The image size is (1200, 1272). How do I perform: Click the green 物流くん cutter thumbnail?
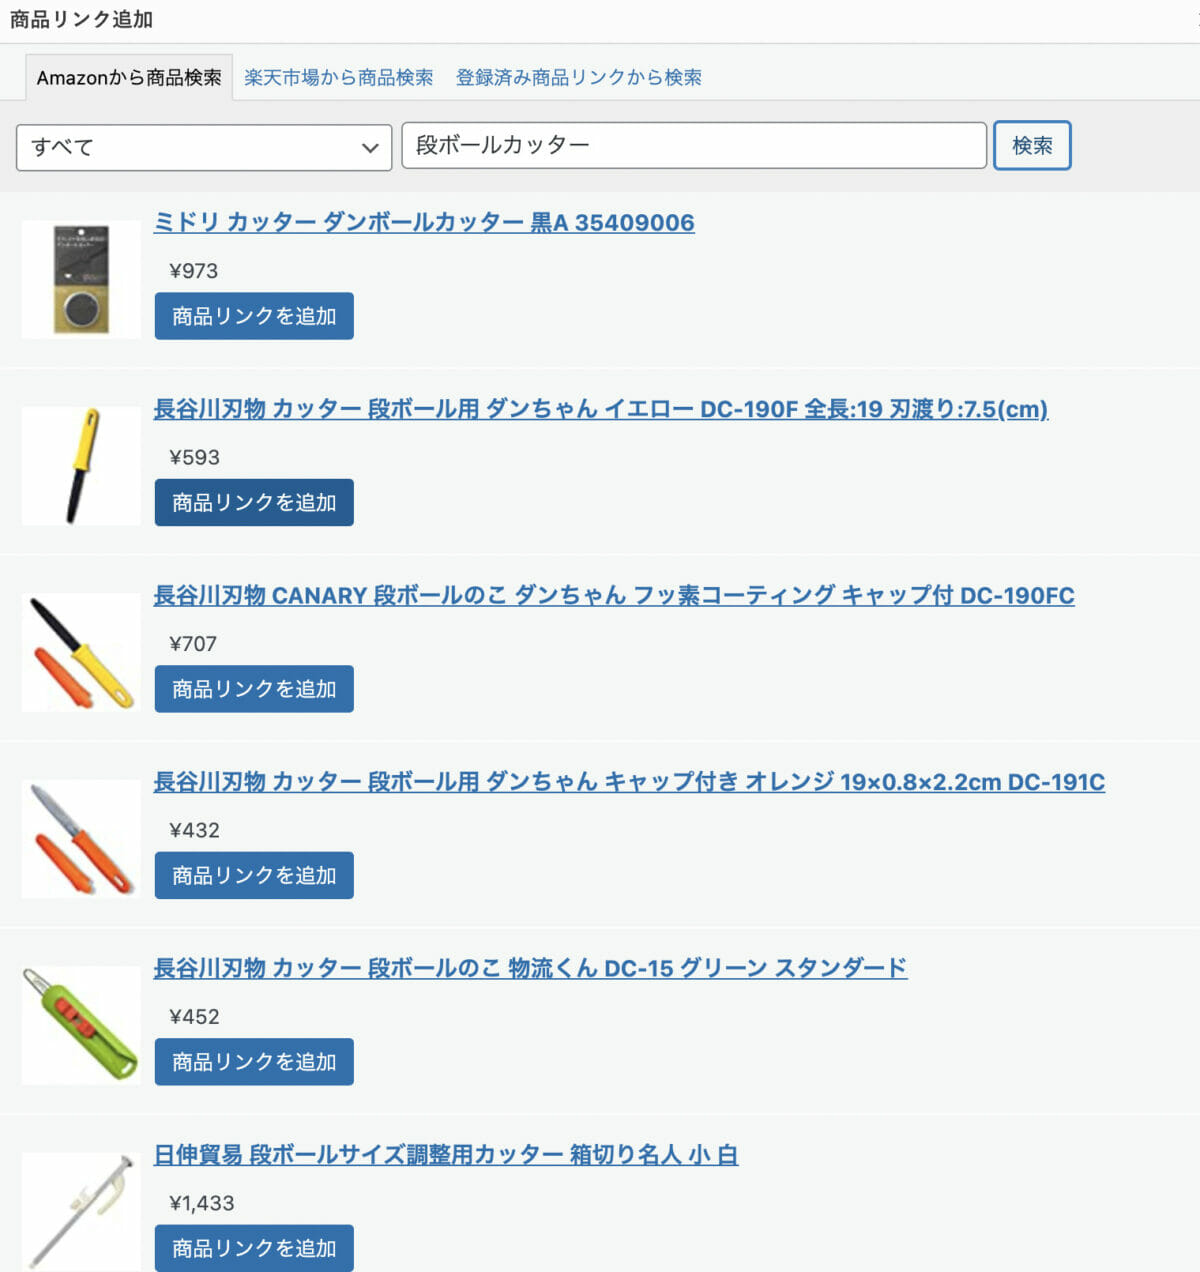point(81,1025)
